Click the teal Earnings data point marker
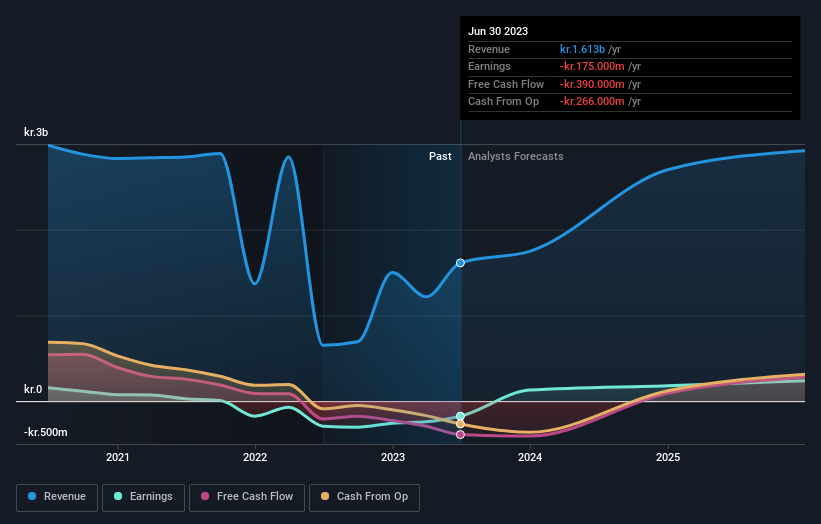 pyautogui.click(x=460, y=416)
